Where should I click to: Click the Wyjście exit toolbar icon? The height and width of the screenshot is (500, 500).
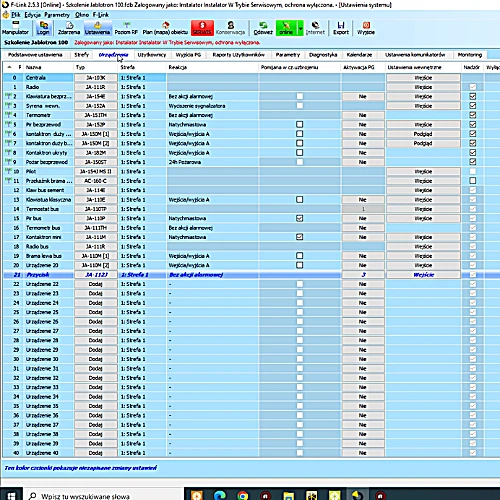click(366, 28)
